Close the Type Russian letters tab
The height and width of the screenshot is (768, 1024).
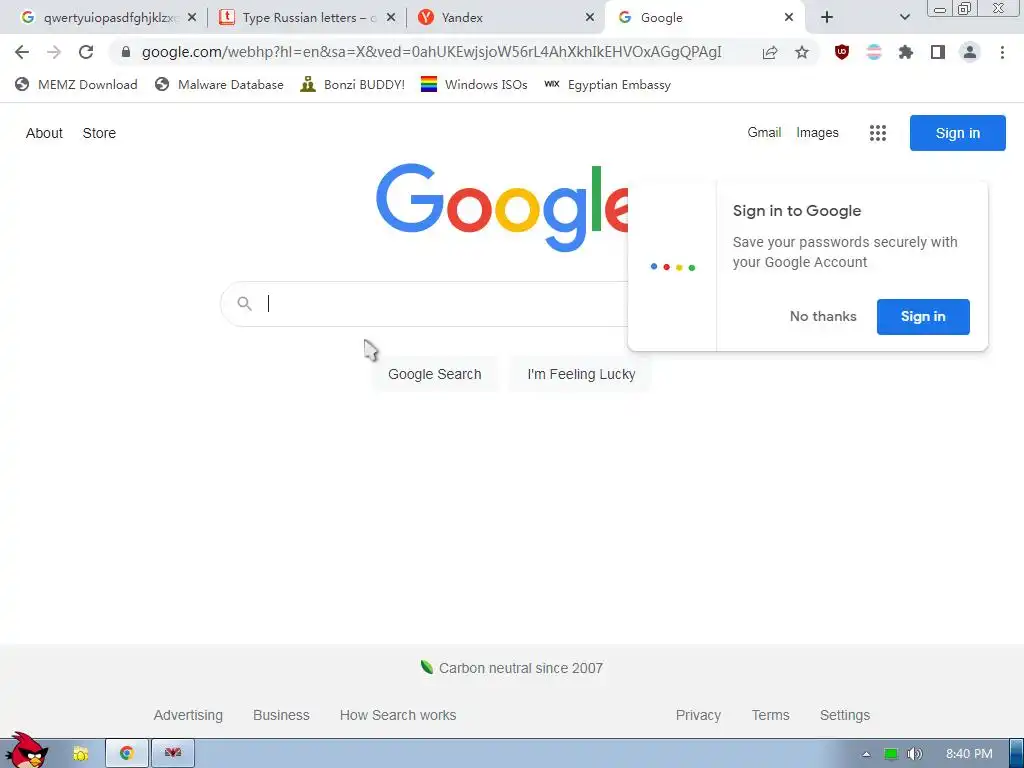(x=391, y=18)
